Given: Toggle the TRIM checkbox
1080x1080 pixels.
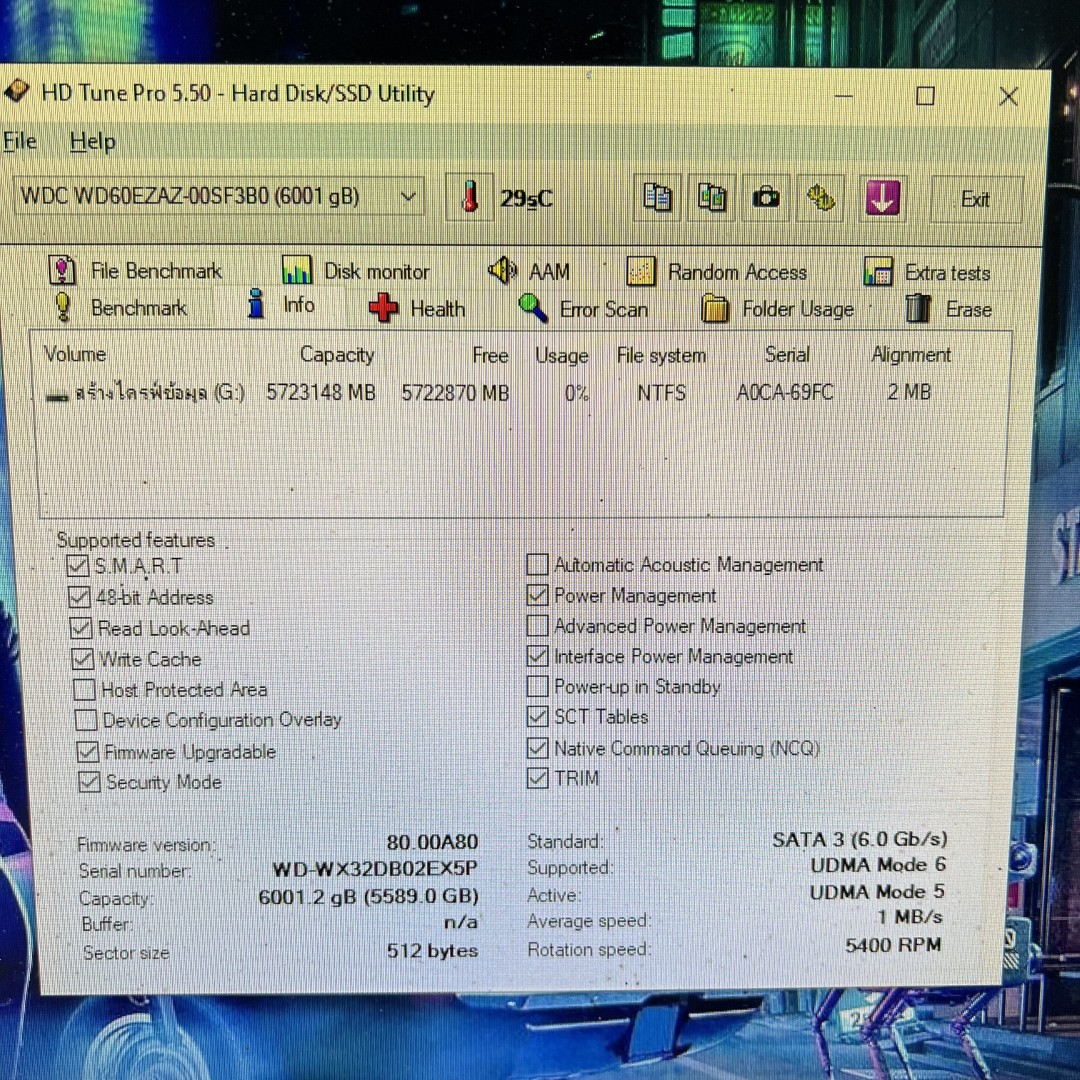Looking at the screenshot, I should (x=538, y=778).
